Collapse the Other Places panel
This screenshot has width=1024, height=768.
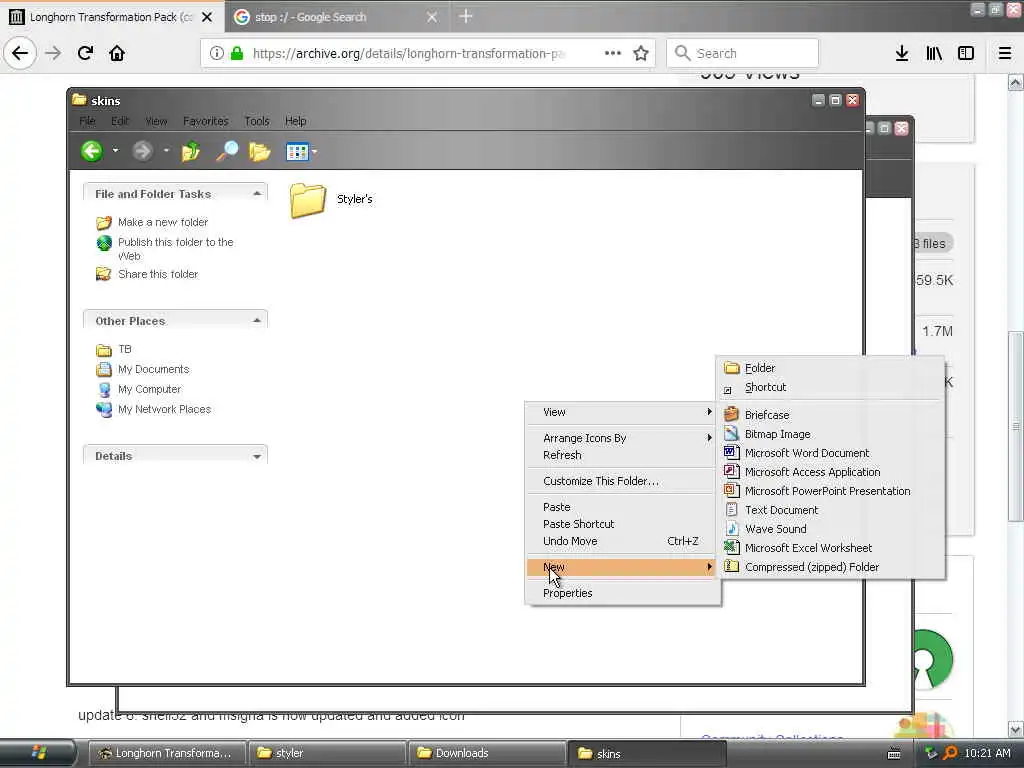pos(257,321)
